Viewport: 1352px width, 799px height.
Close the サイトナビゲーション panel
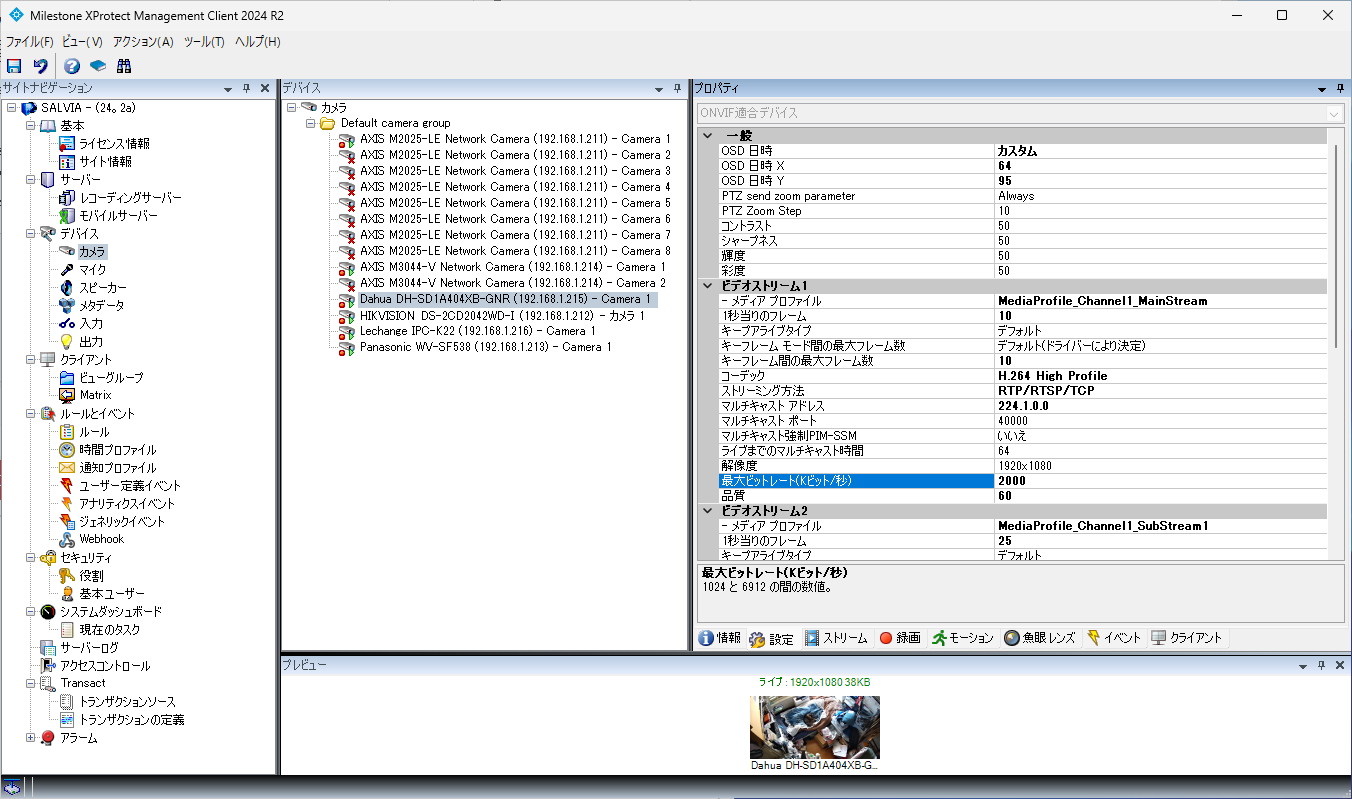pyautogui.click(x=265, y=88)
